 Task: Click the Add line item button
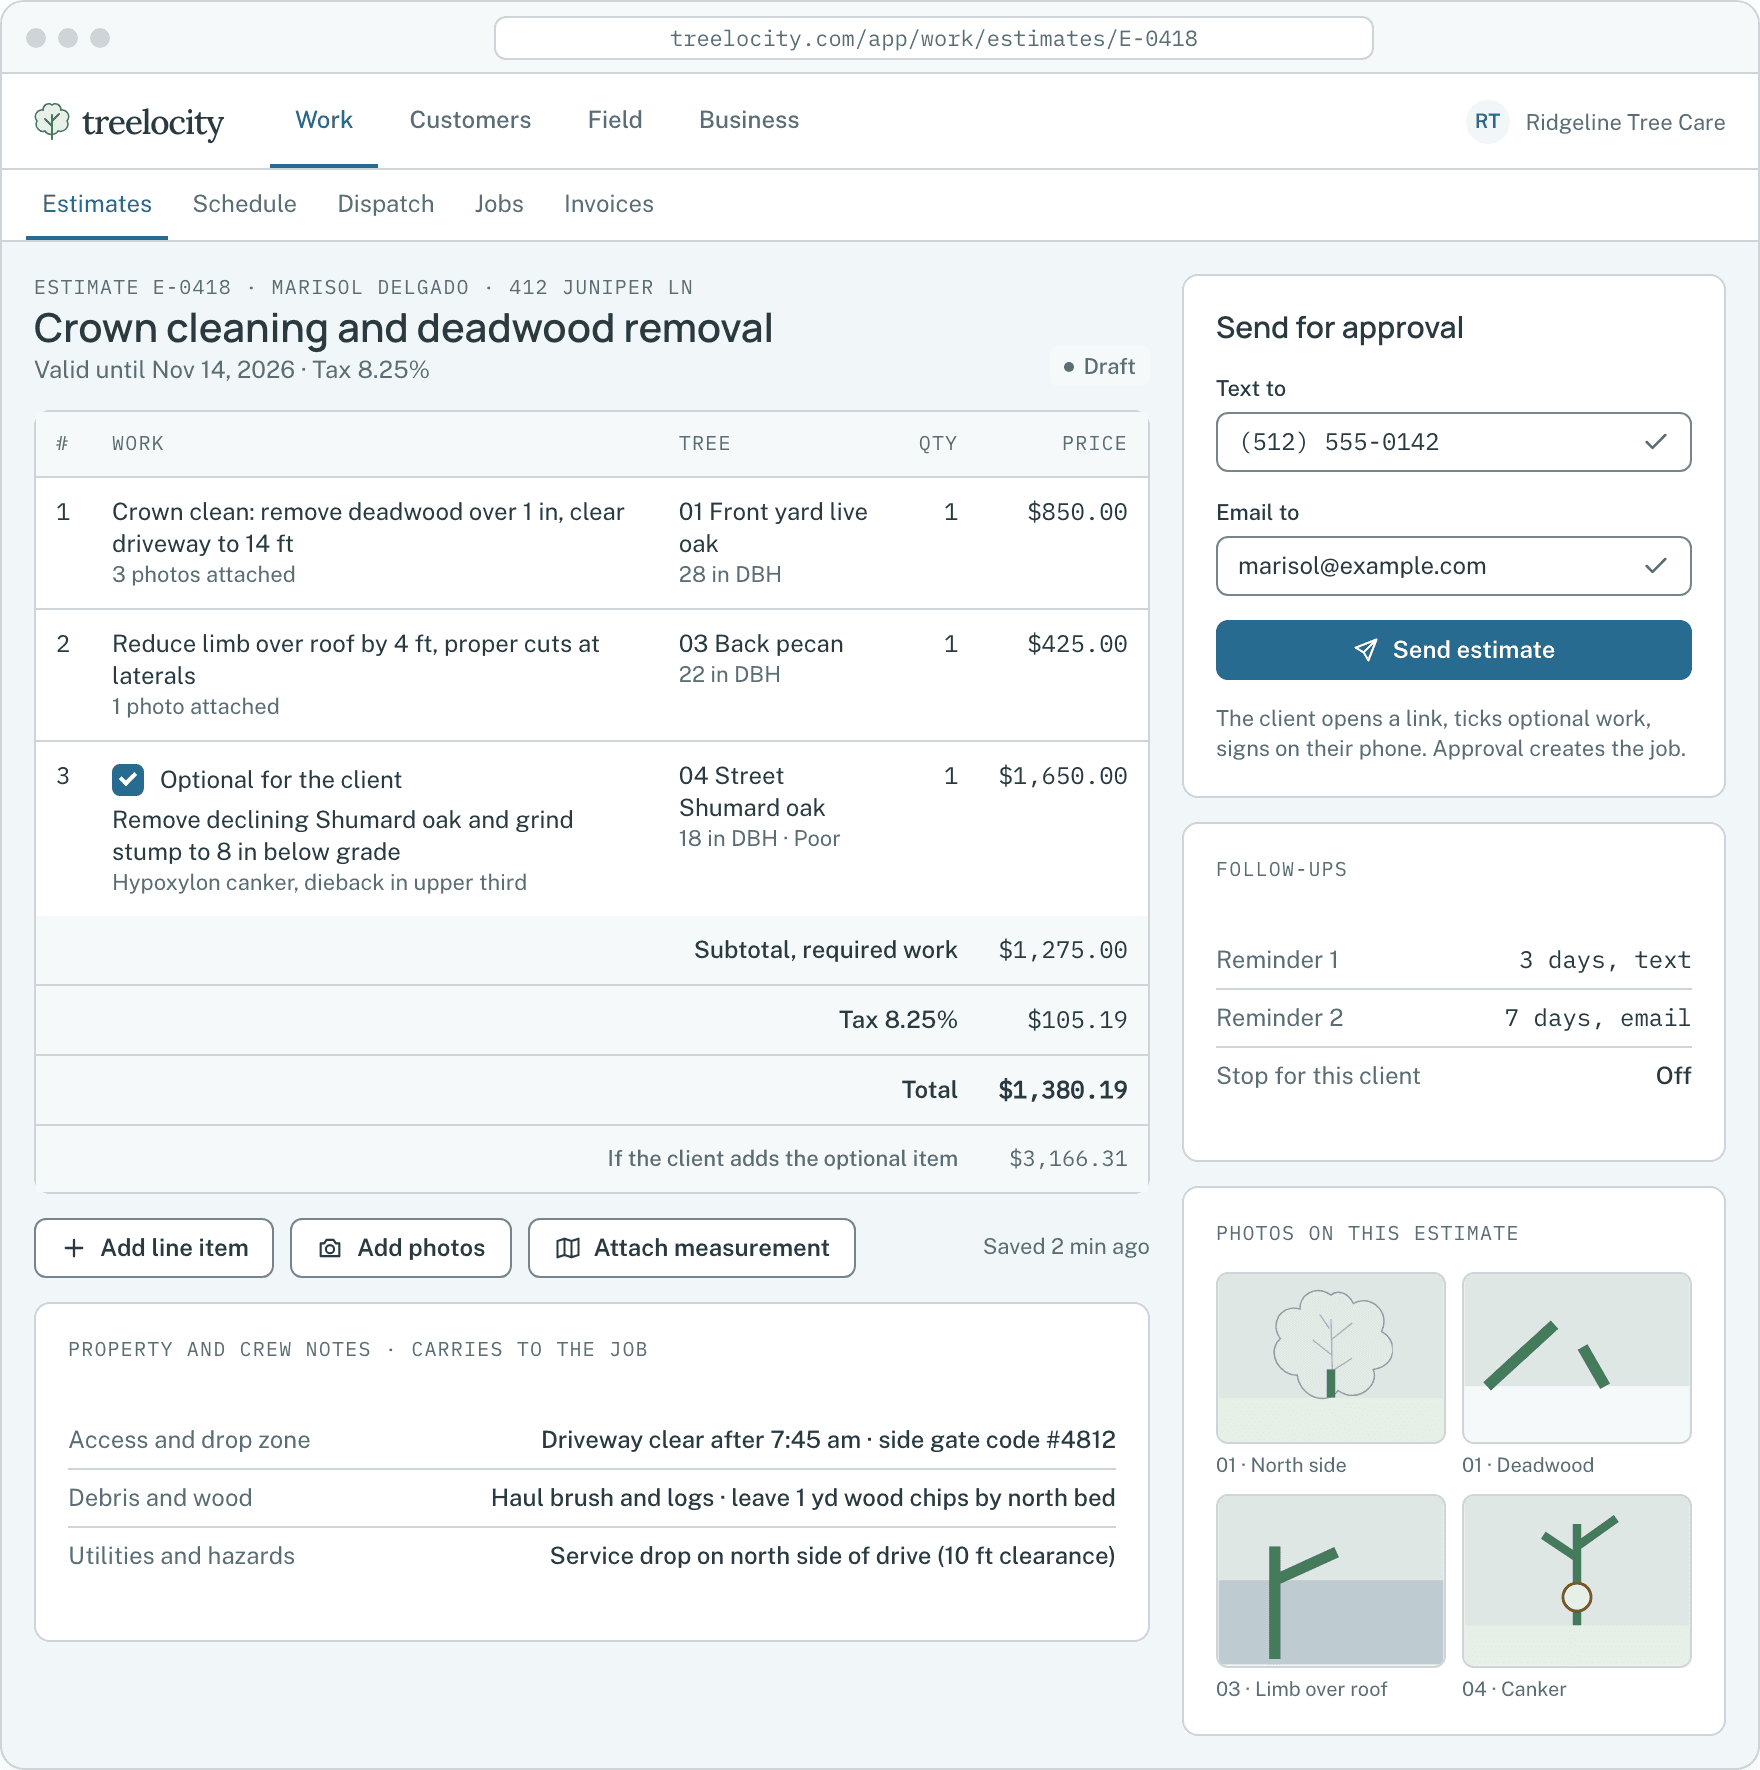point(154,1248)
